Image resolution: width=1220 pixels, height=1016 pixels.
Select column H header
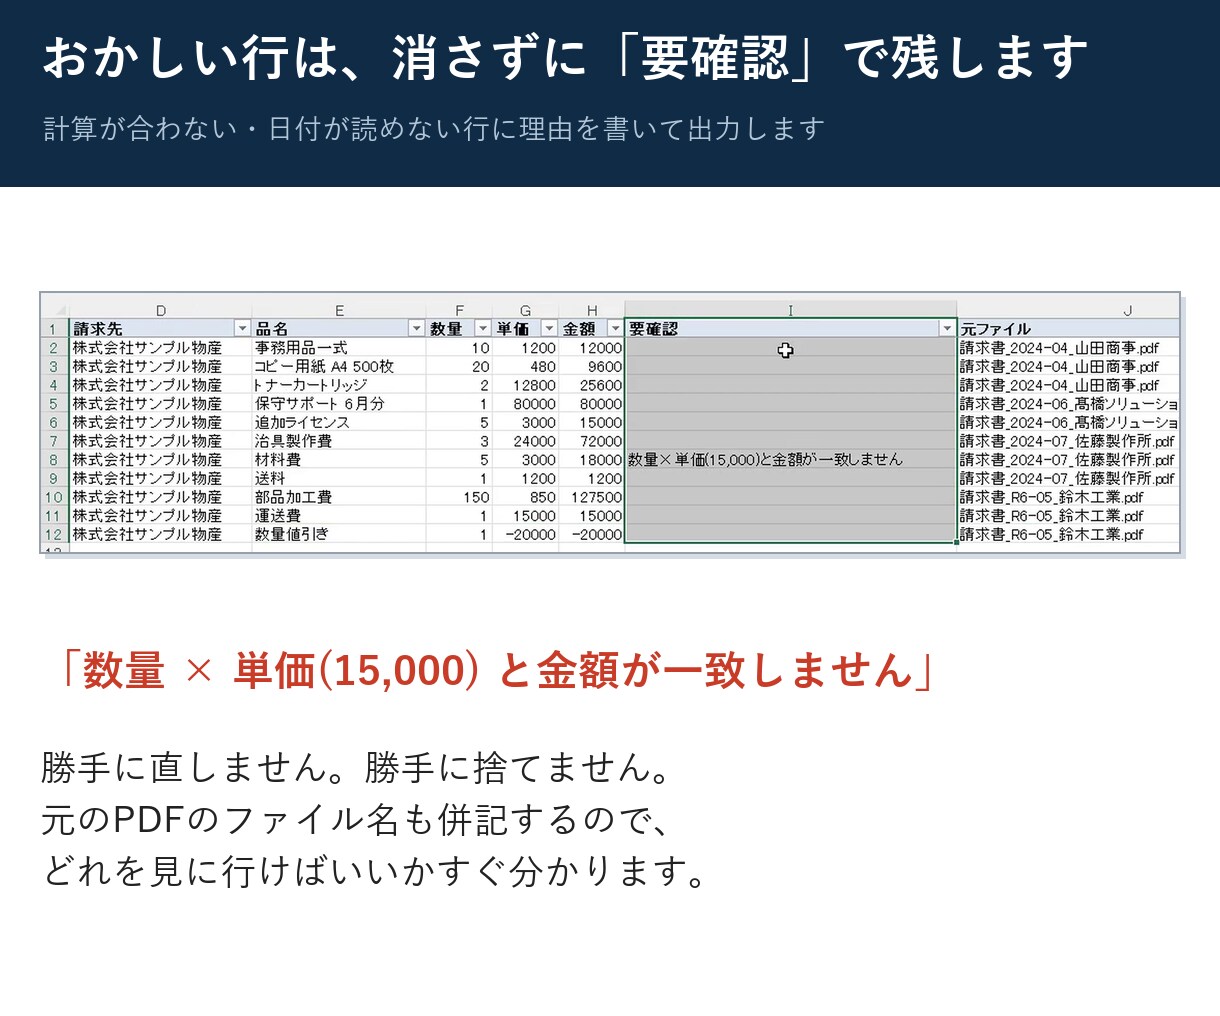(592, 310)
